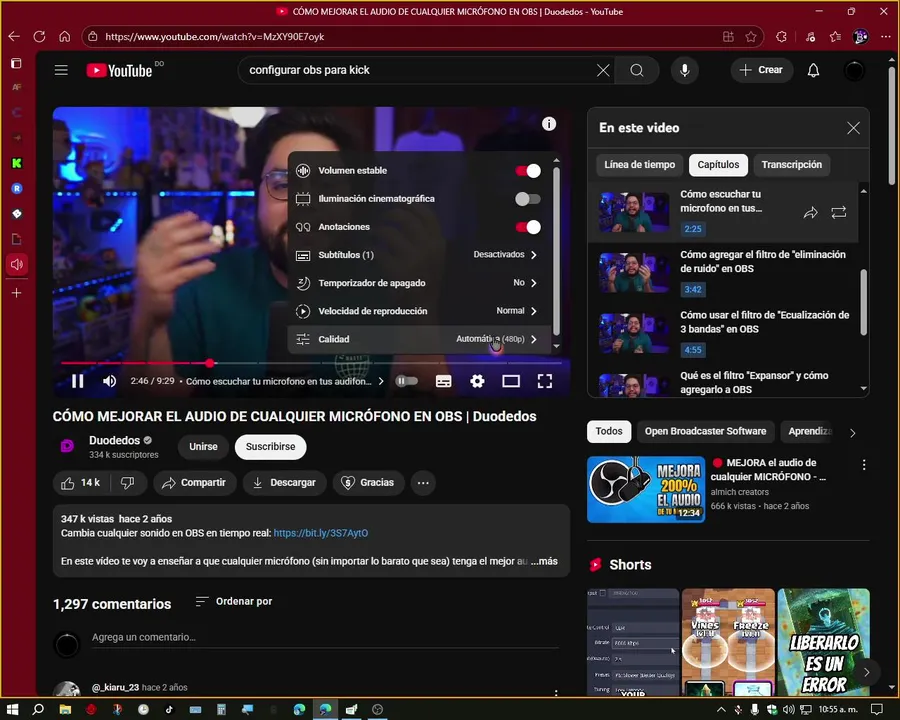Switch to the Línea de tiempo tab
The height and width of the screenshot is (720, 900).
click(x=639, y=165)
